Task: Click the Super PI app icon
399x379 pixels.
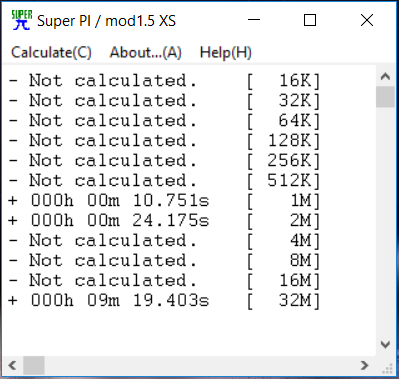Action: [22, 20]
